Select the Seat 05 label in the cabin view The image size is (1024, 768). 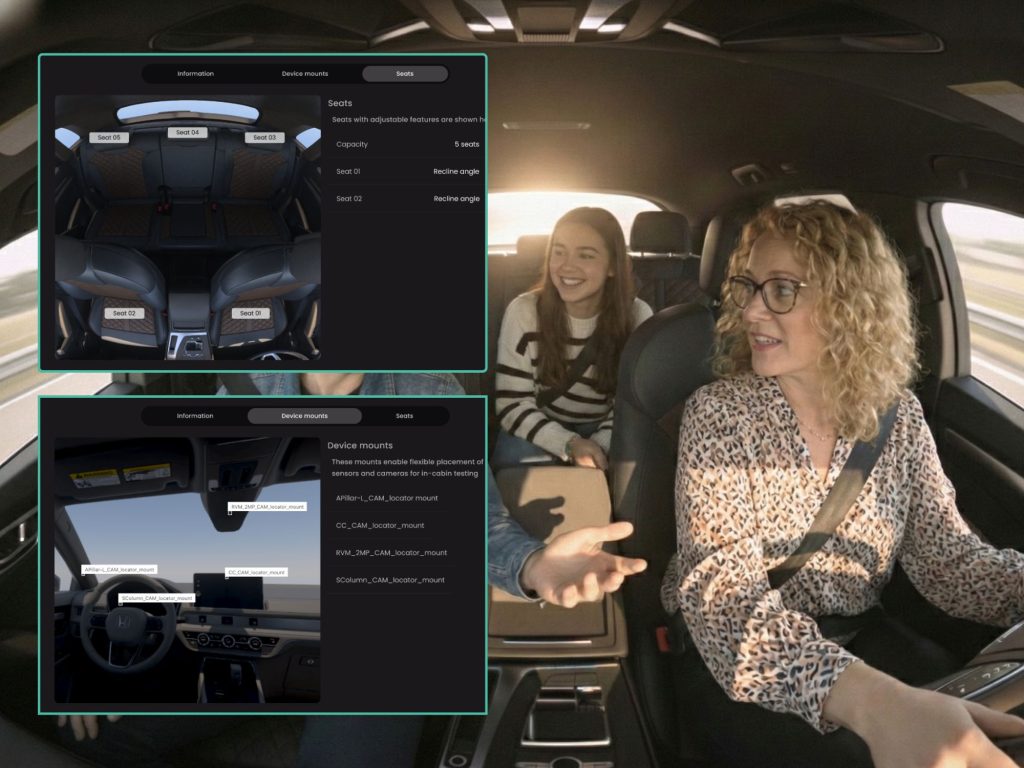pyautogui.click(x=109, y=138)
